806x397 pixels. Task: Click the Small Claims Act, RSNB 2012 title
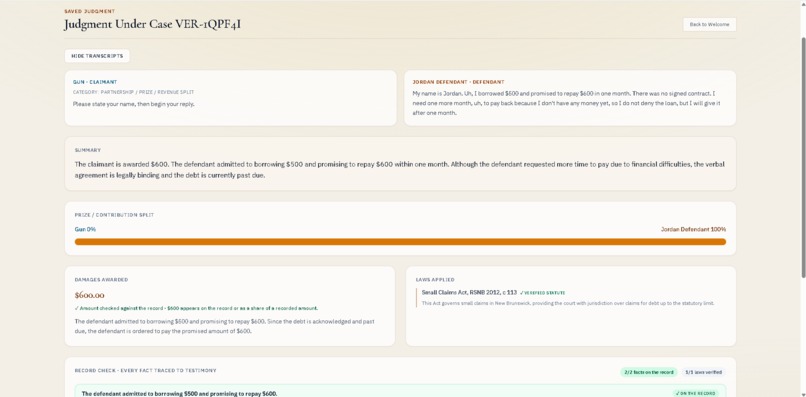469,292
